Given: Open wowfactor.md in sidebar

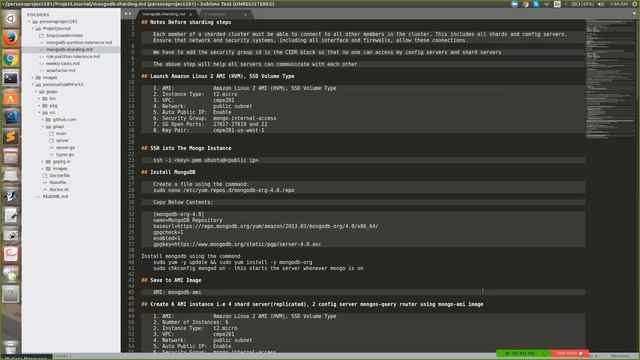Looking at the screenshot, I should [60, 70].
